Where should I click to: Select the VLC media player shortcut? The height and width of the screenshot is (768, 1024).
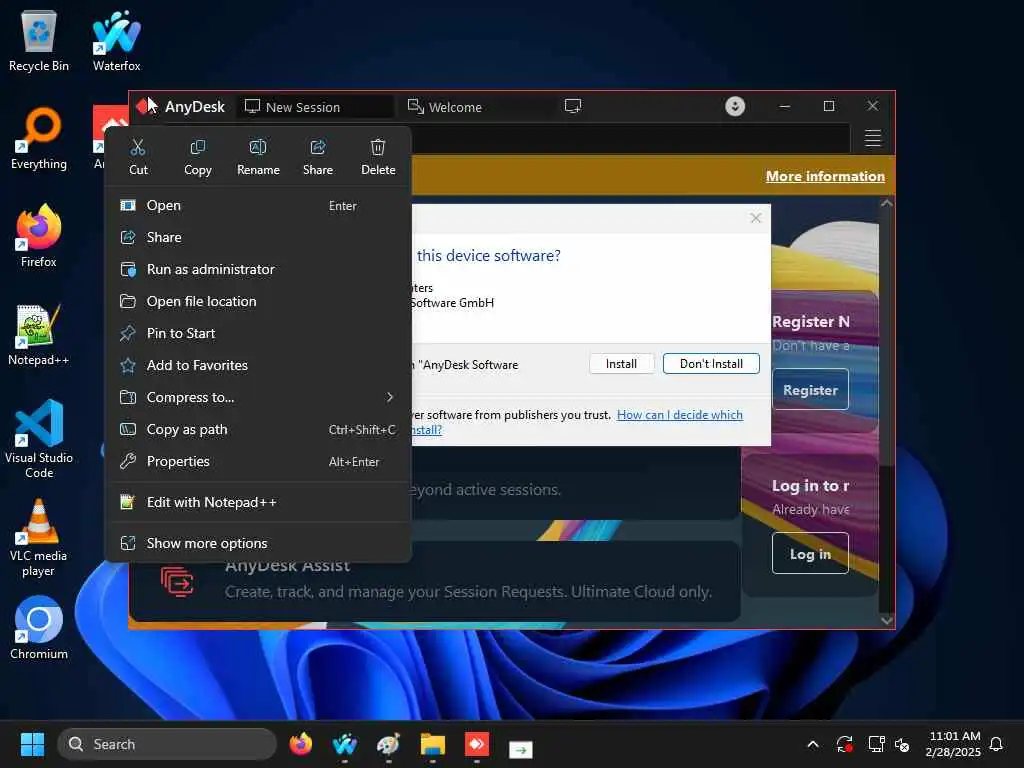click(39, 537)
